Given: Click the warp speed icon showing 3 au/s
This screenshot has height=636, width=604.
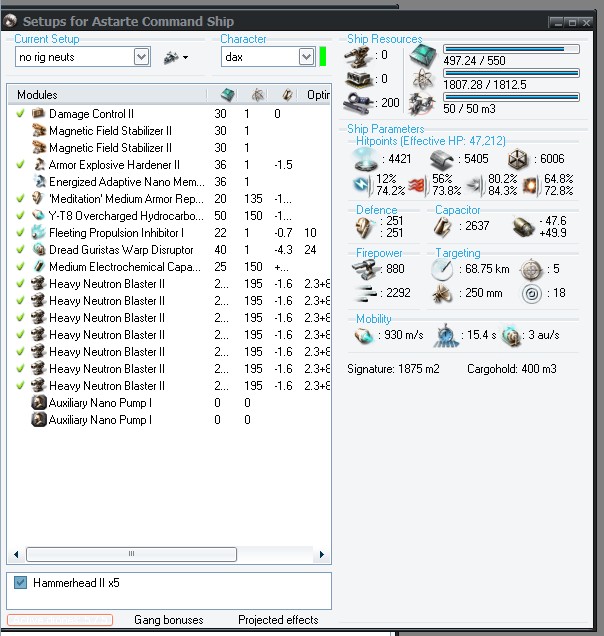Looking at the screenshot, I should pyautogui.click(x=510, y=335).
